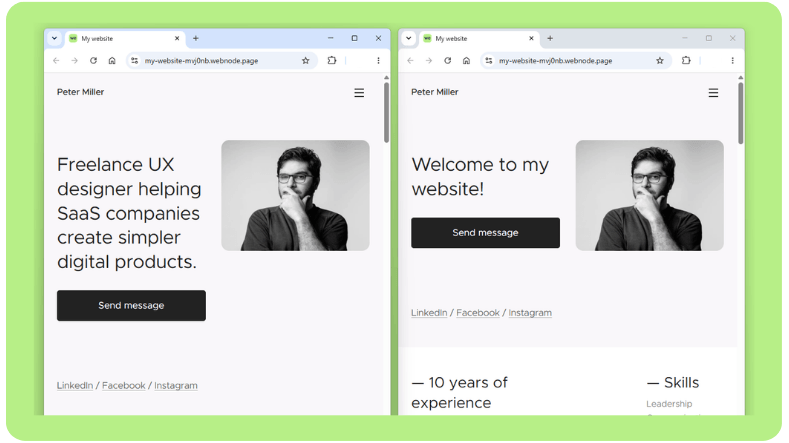
Task: Open Instagram link in right browser window
Action: tap(530, 313)
